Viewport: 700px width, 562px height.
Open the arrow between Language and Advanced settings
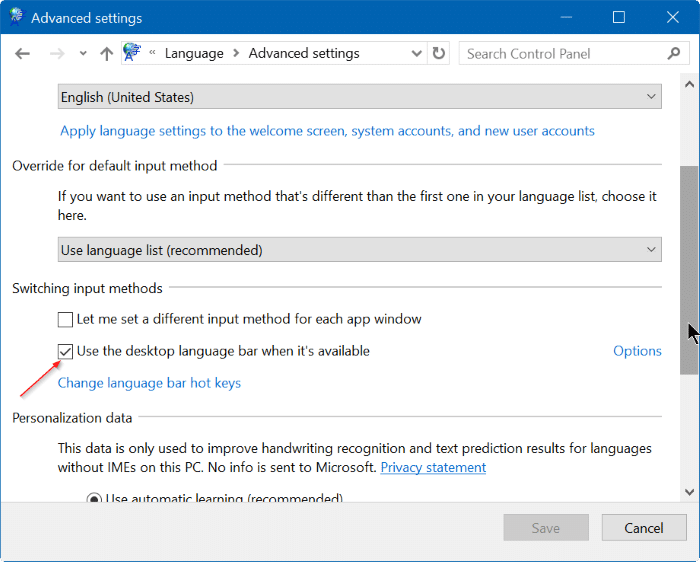click(x=236, y=53)
